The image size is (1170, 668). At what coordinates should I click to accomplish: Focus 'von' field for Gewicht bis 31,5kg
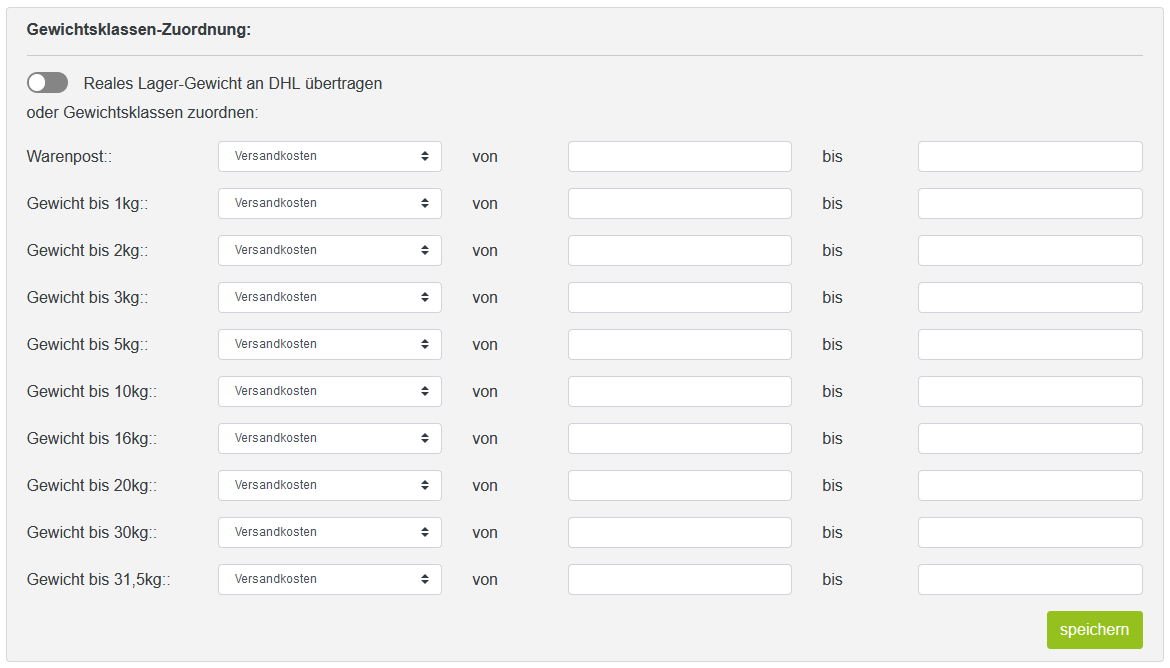680,580
